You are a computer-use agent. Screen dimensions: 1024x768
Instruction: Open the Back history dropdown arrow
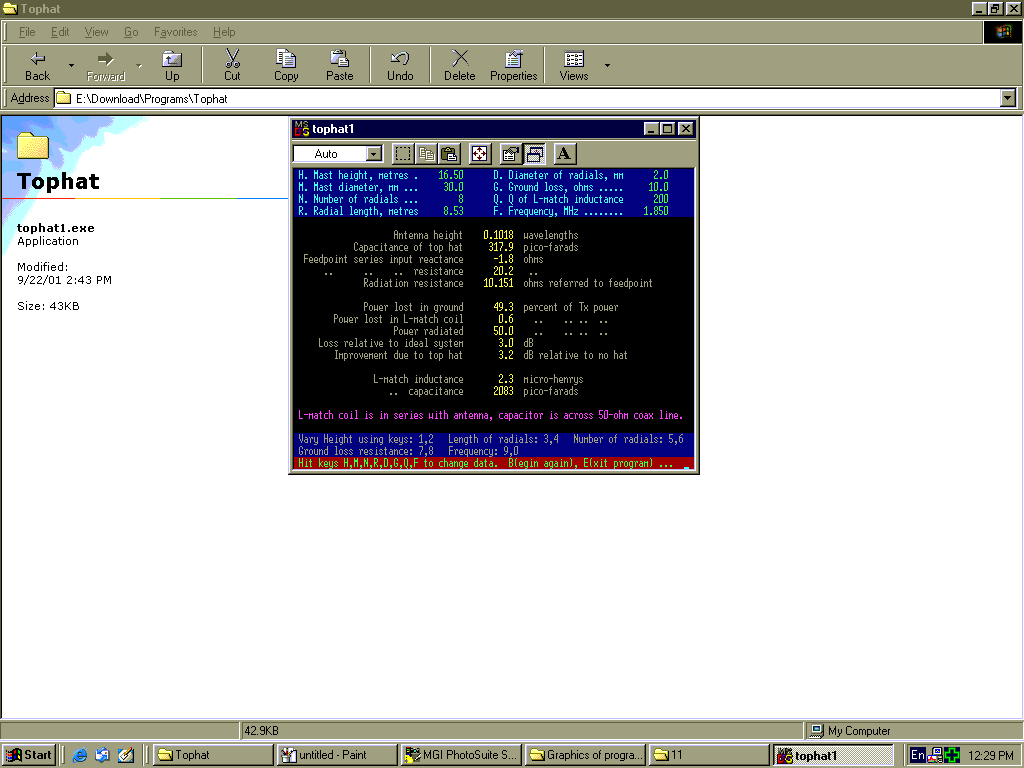71,66
